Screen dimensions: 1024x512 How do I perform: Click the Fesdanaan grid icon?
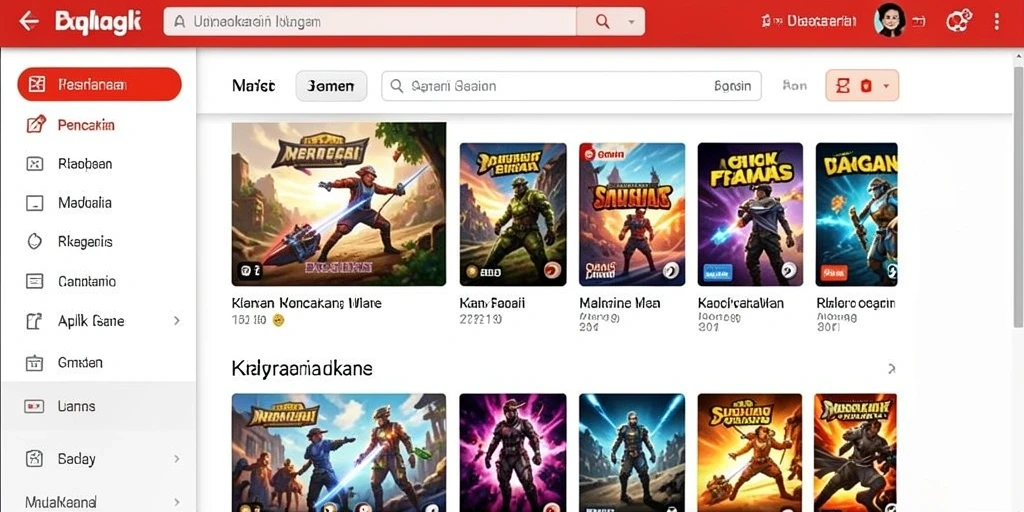pyautogui.click(x=37, y=84)
